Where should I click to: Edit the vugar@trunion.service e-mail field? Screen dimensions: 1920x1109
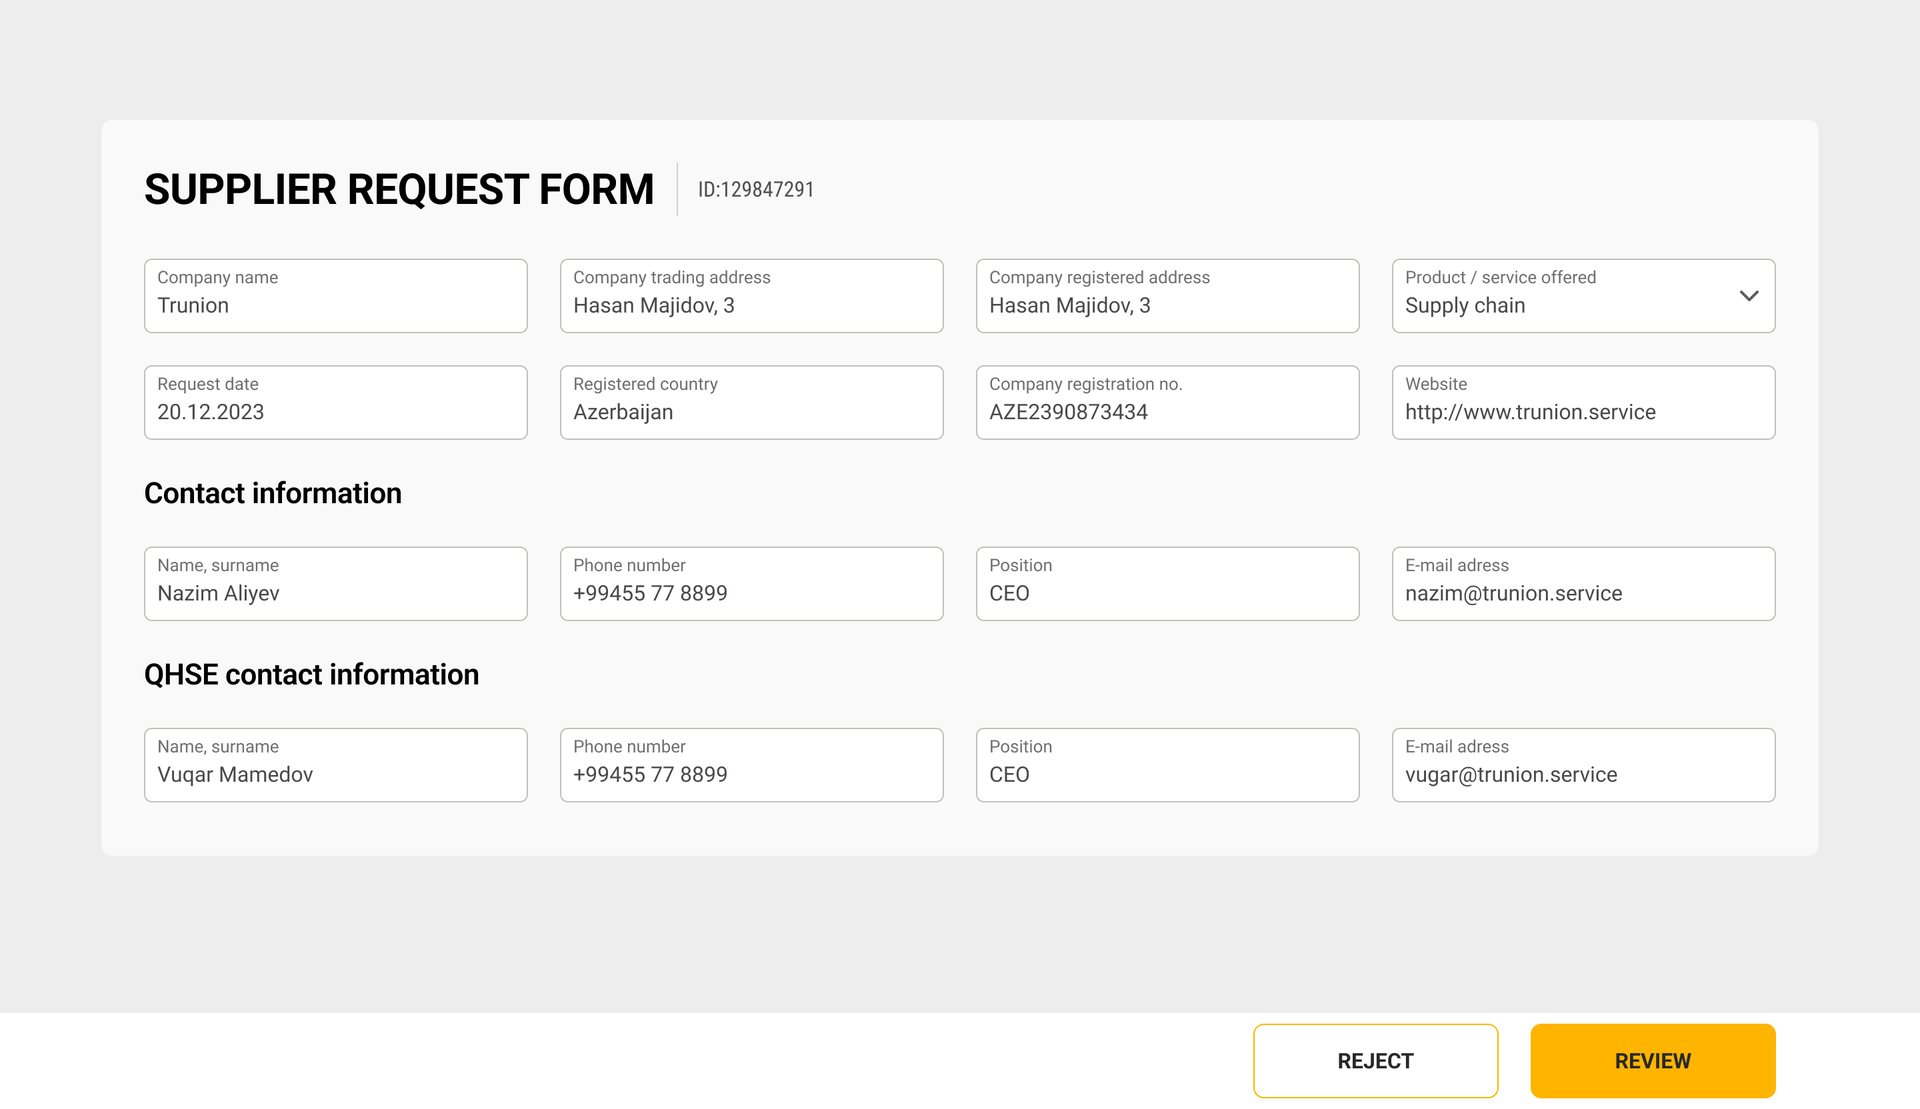[1583, 765]
